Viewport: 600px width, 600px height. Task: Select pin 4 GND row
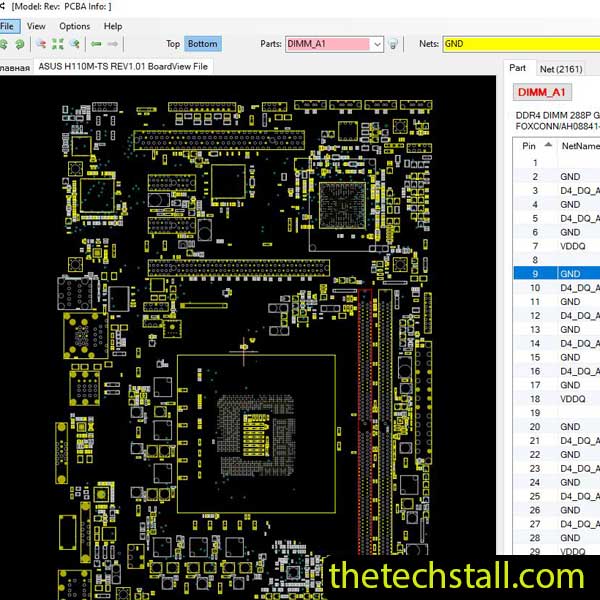[557, 205]
